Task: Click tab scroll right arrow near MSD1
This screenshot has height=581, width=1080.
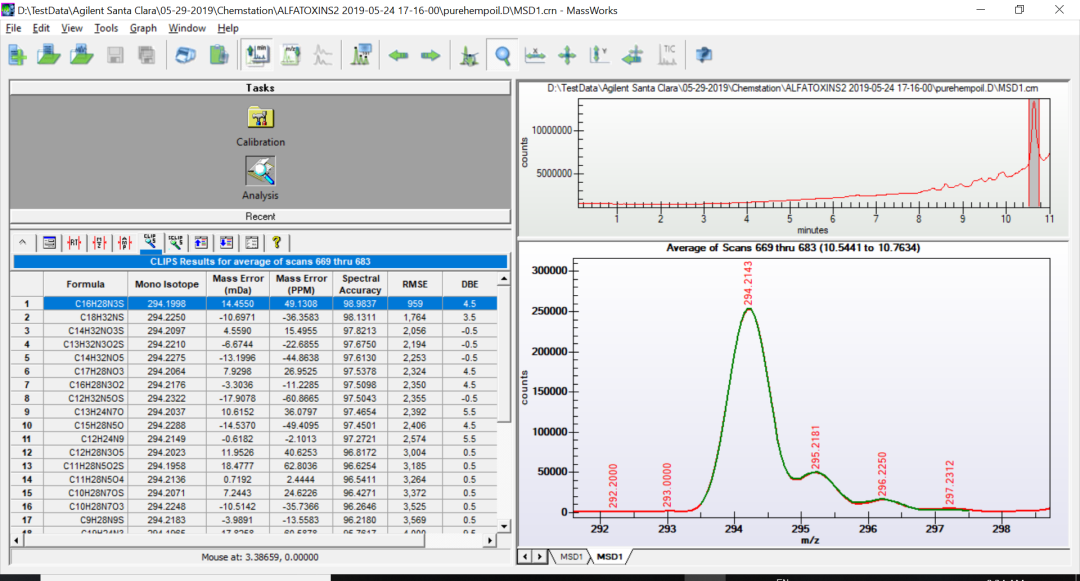Action: (540, 555)
